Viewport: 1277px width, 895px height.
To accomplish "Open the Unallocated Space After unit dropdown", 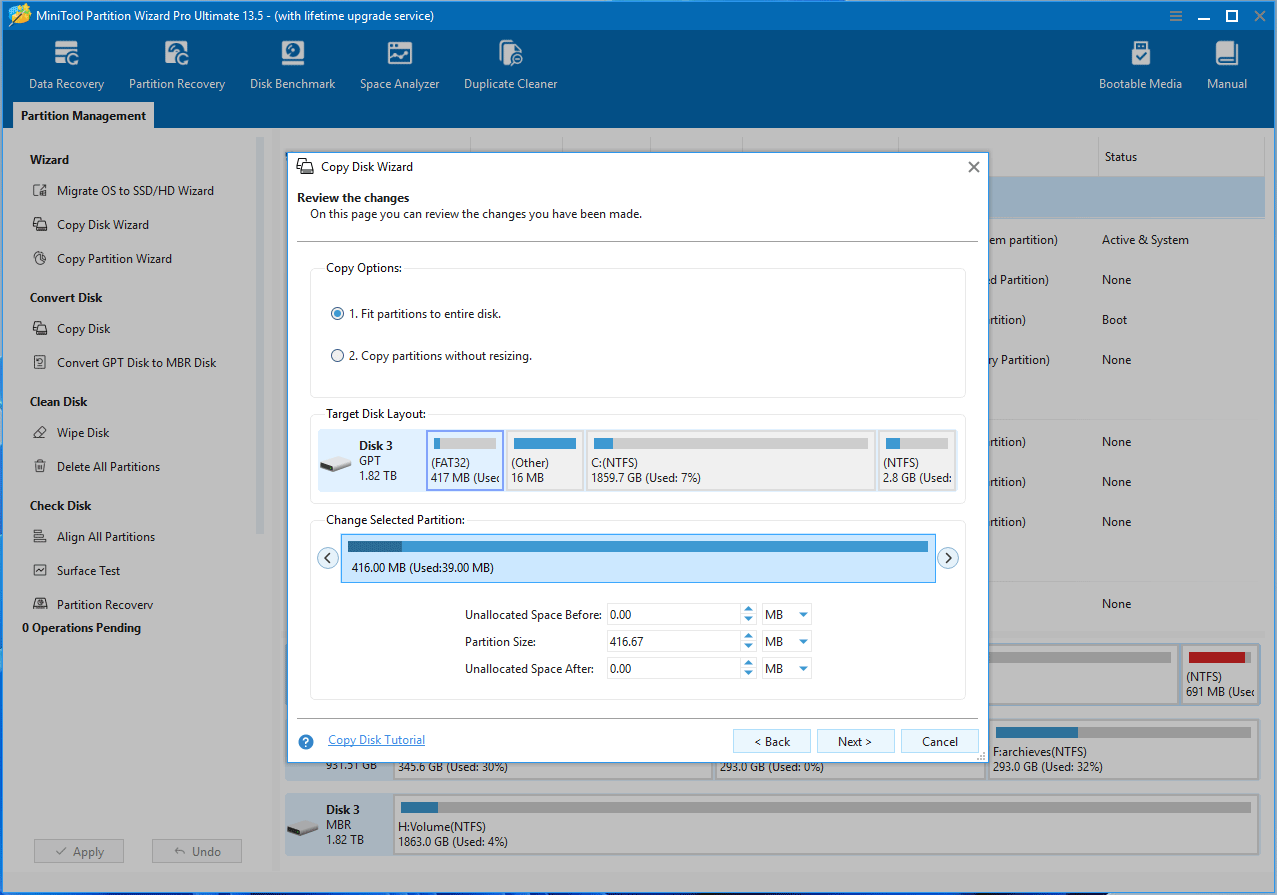I will tap(786, 668).
